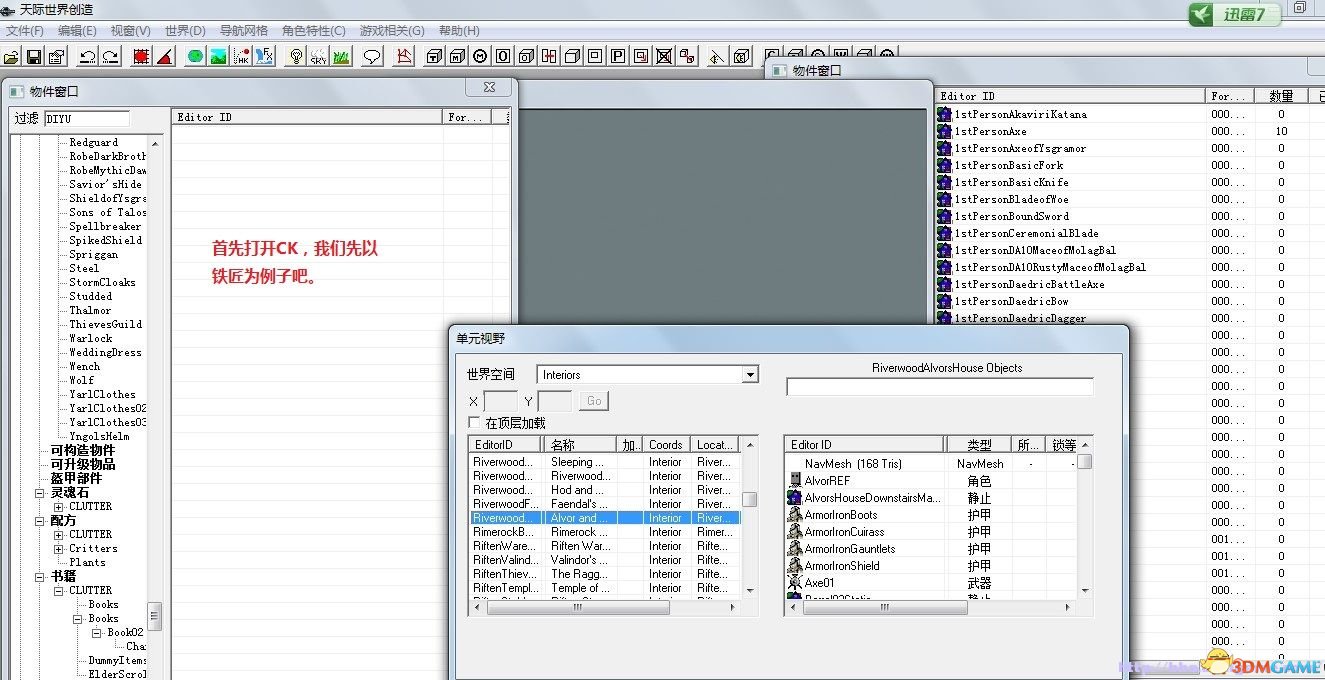1325x680 pixels.
Task: Click the cell list vertical scrollbar thumb
Action: click(x=749, y=499)
